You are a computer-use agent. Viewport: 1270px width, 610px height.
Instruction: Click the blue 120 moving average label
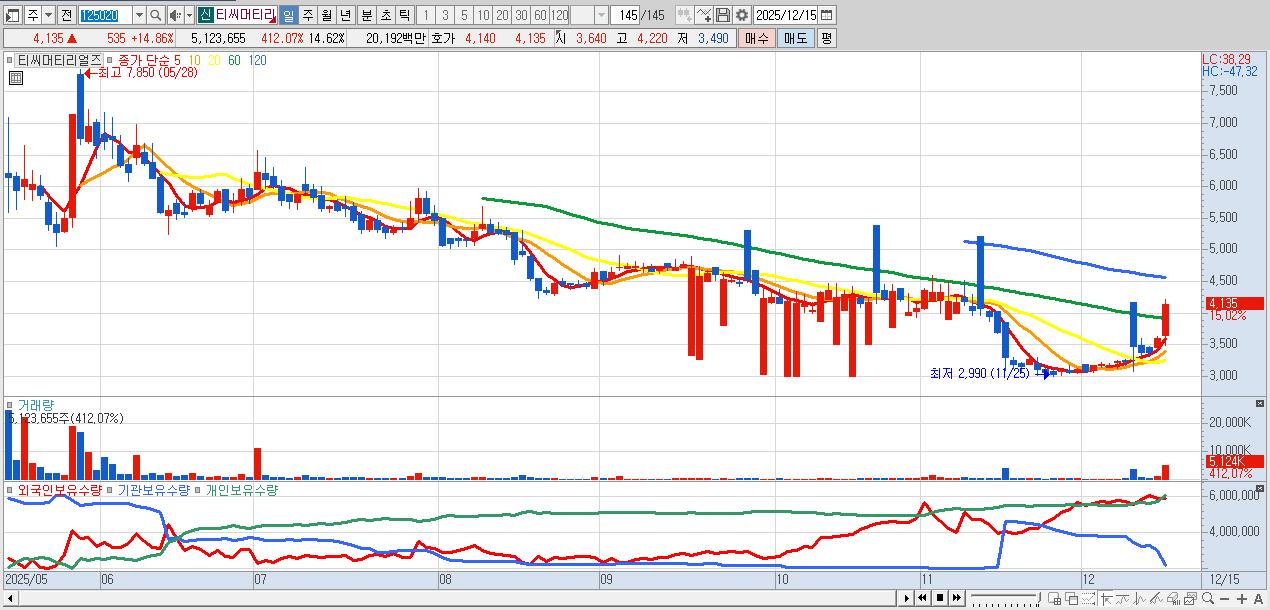[257, 60]
